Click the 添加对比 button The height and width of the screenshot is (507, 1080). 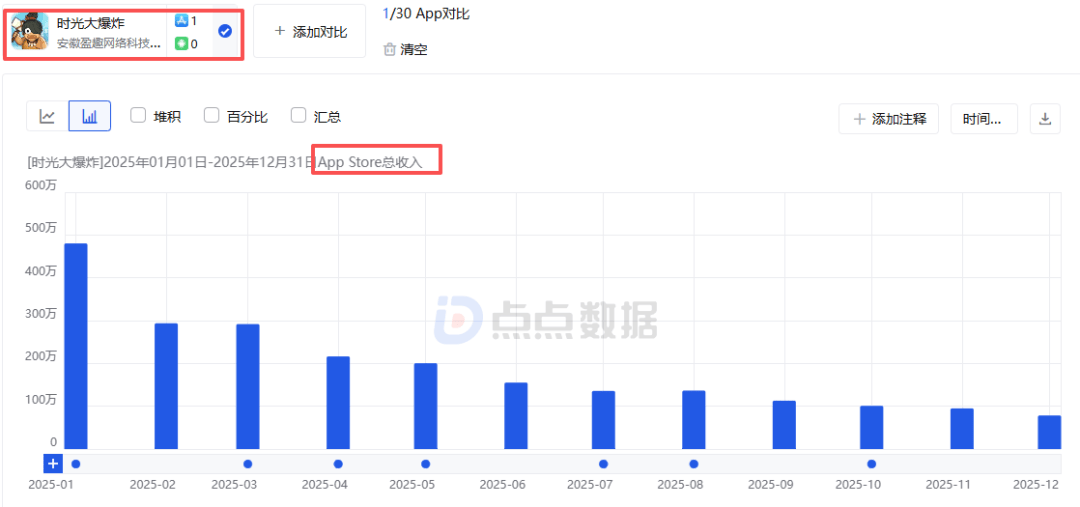coord(309,32)
